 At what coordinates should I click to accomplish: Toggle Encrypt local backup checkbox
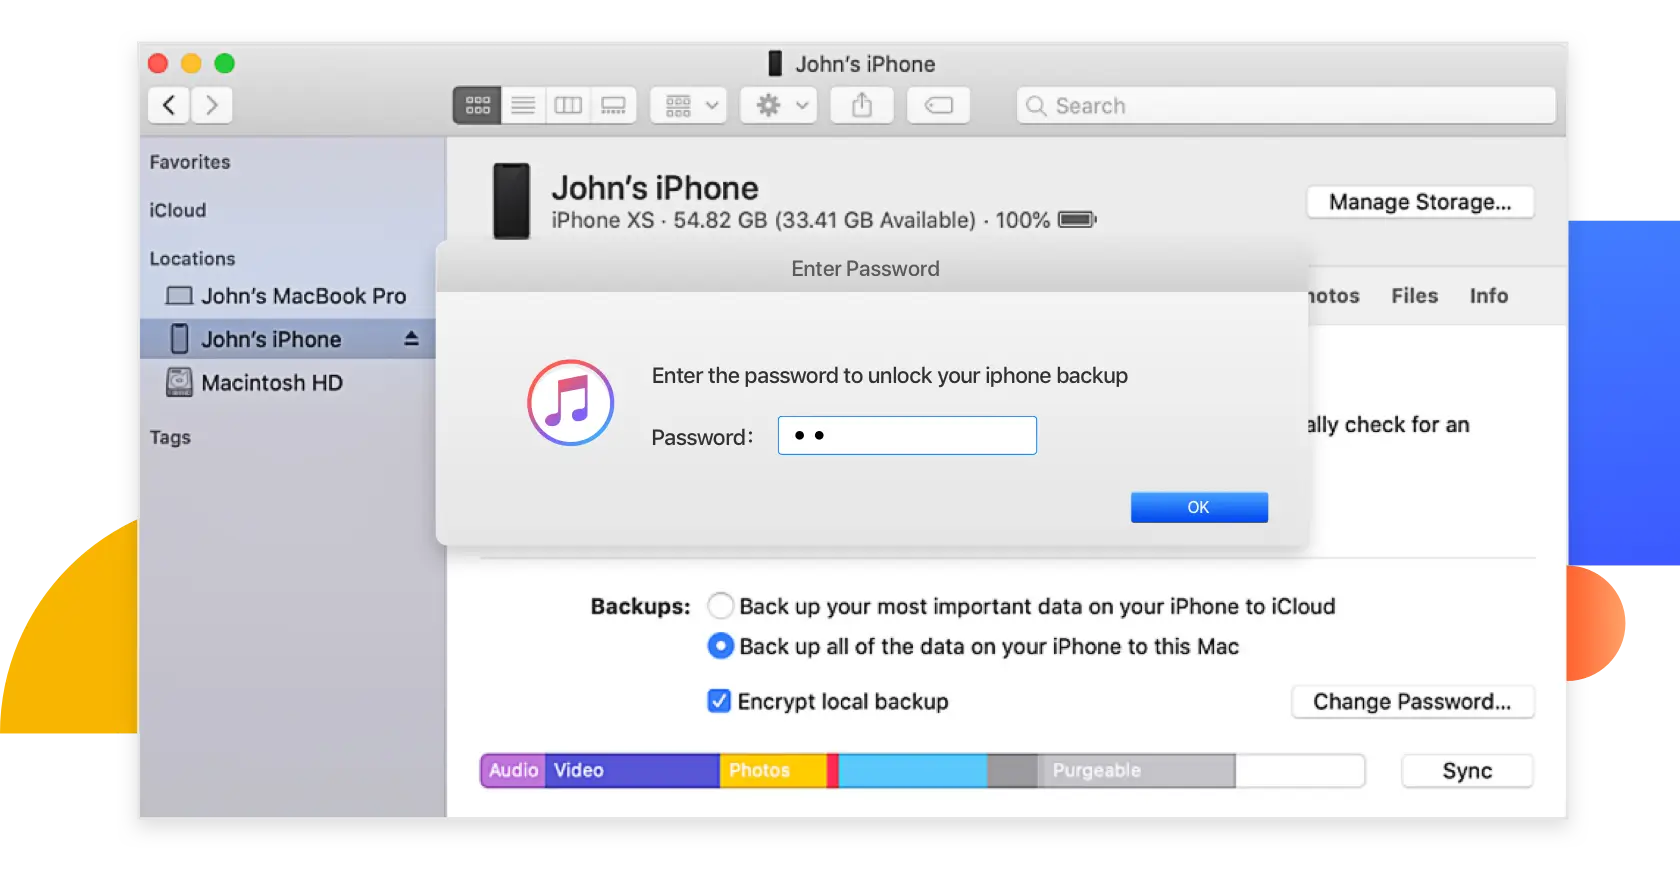719,701
